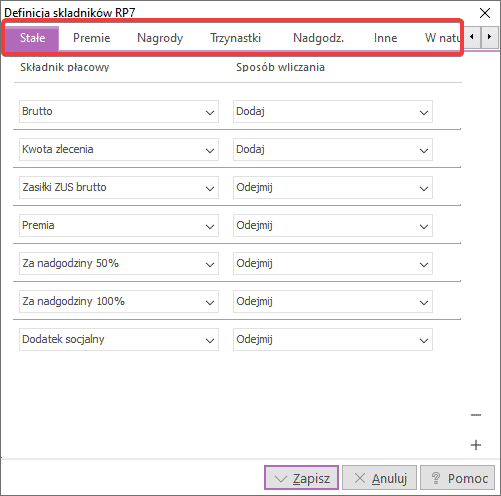Switch to the Stałe tab

pos(32,38)
